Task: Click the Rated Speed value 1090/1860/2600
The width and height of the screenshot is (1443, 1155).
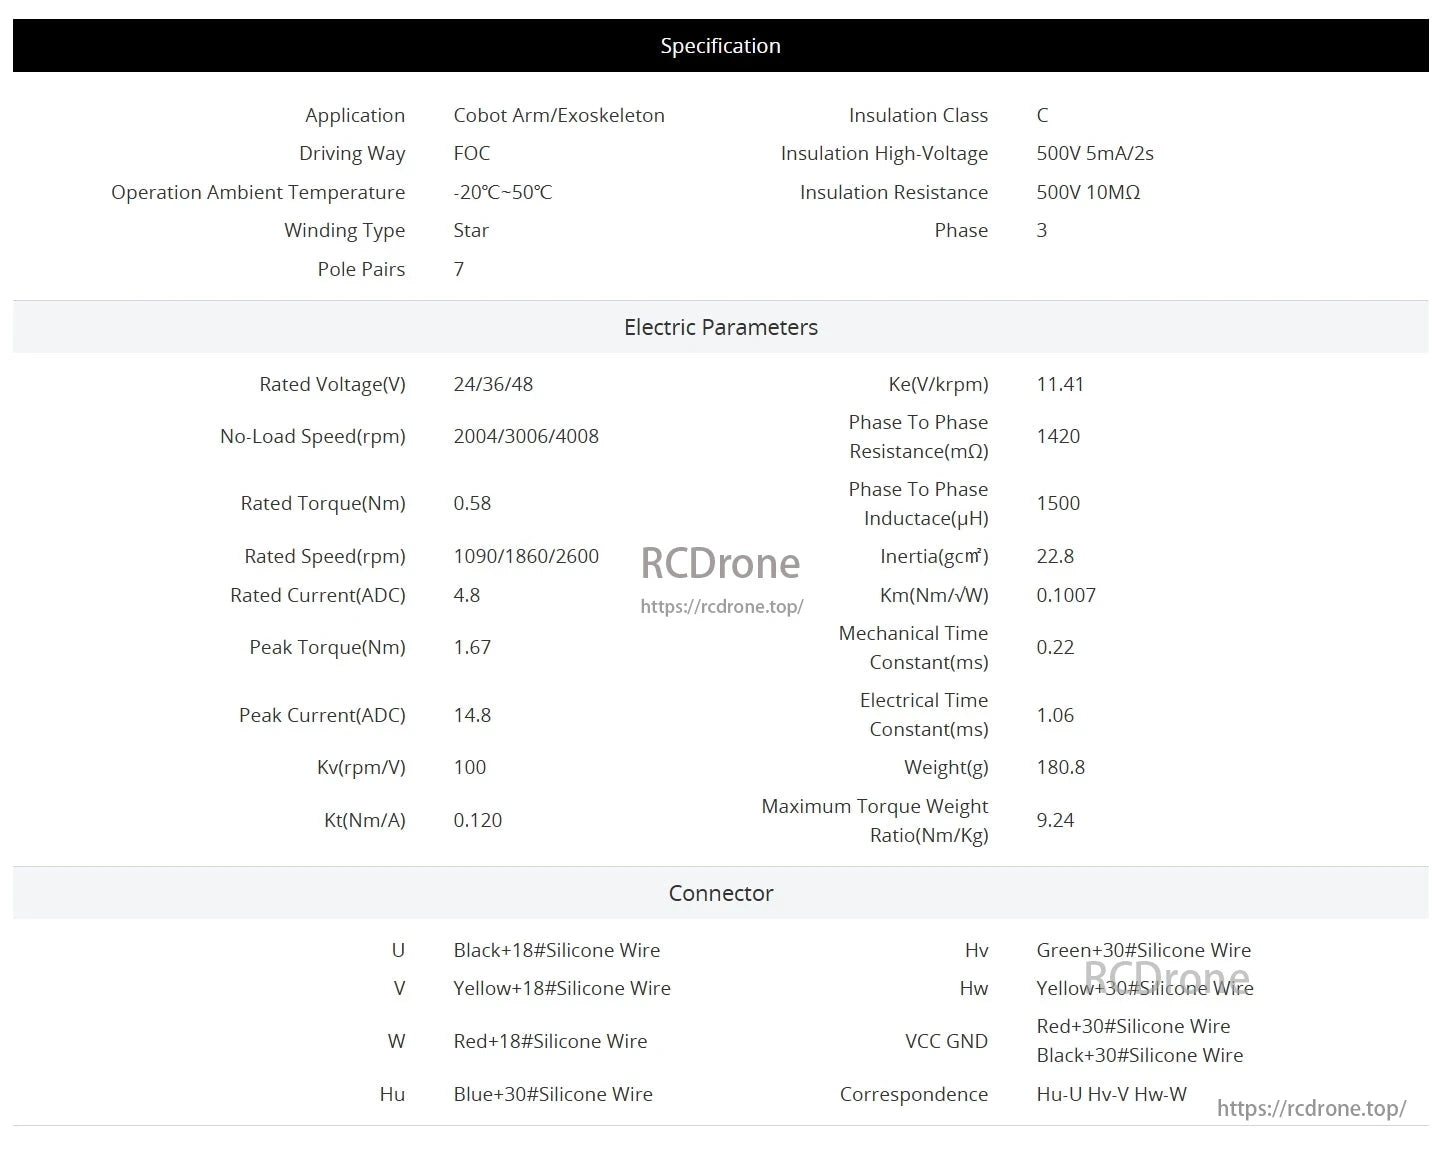Action: pyautogui.click(x=526, y=556)
